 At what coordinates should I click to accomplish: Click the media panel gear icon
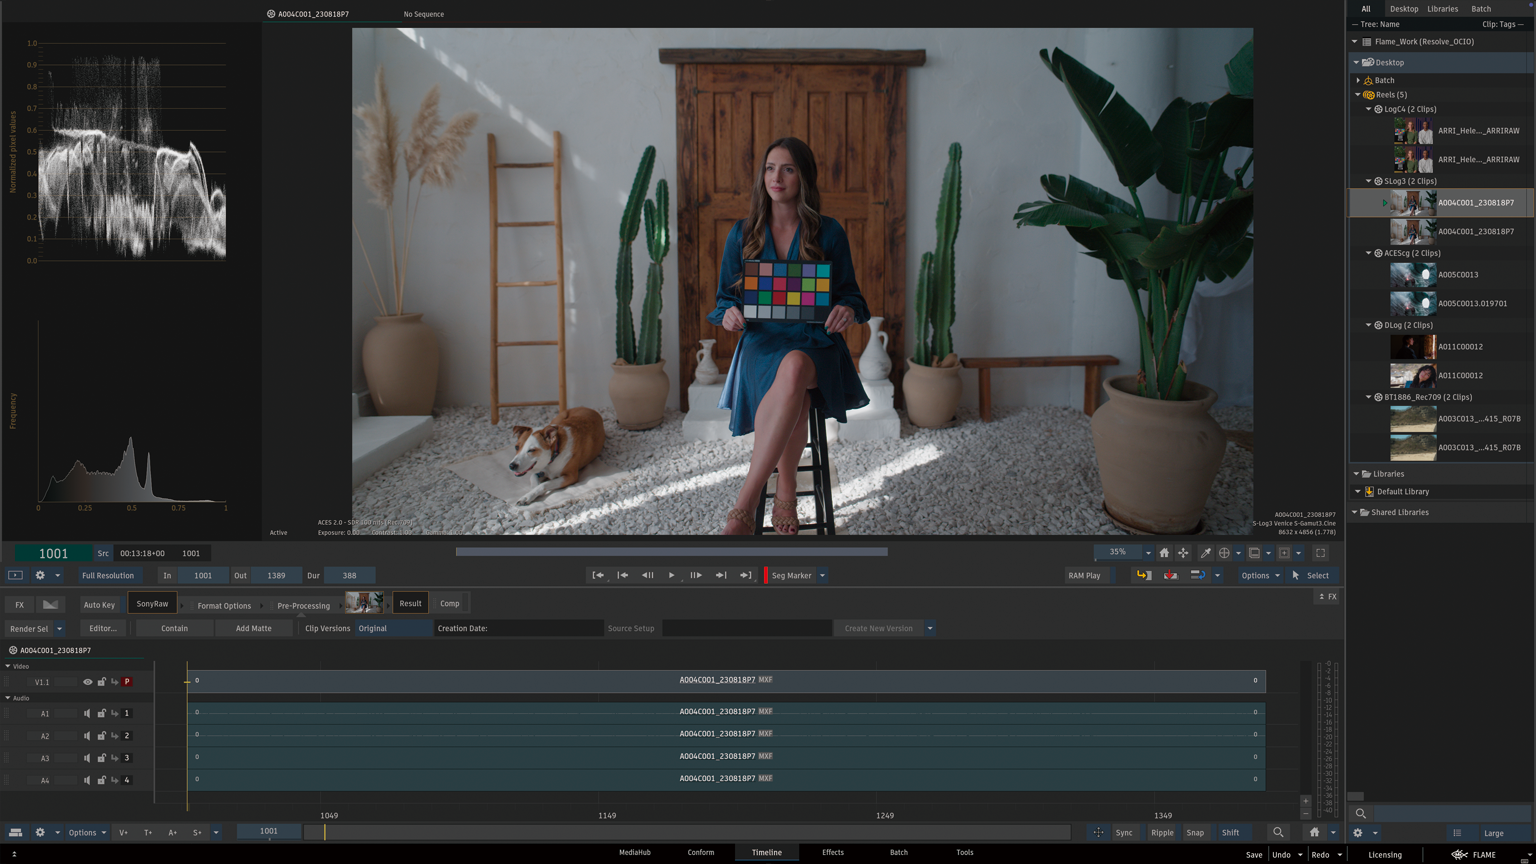tap(1357, 833)
